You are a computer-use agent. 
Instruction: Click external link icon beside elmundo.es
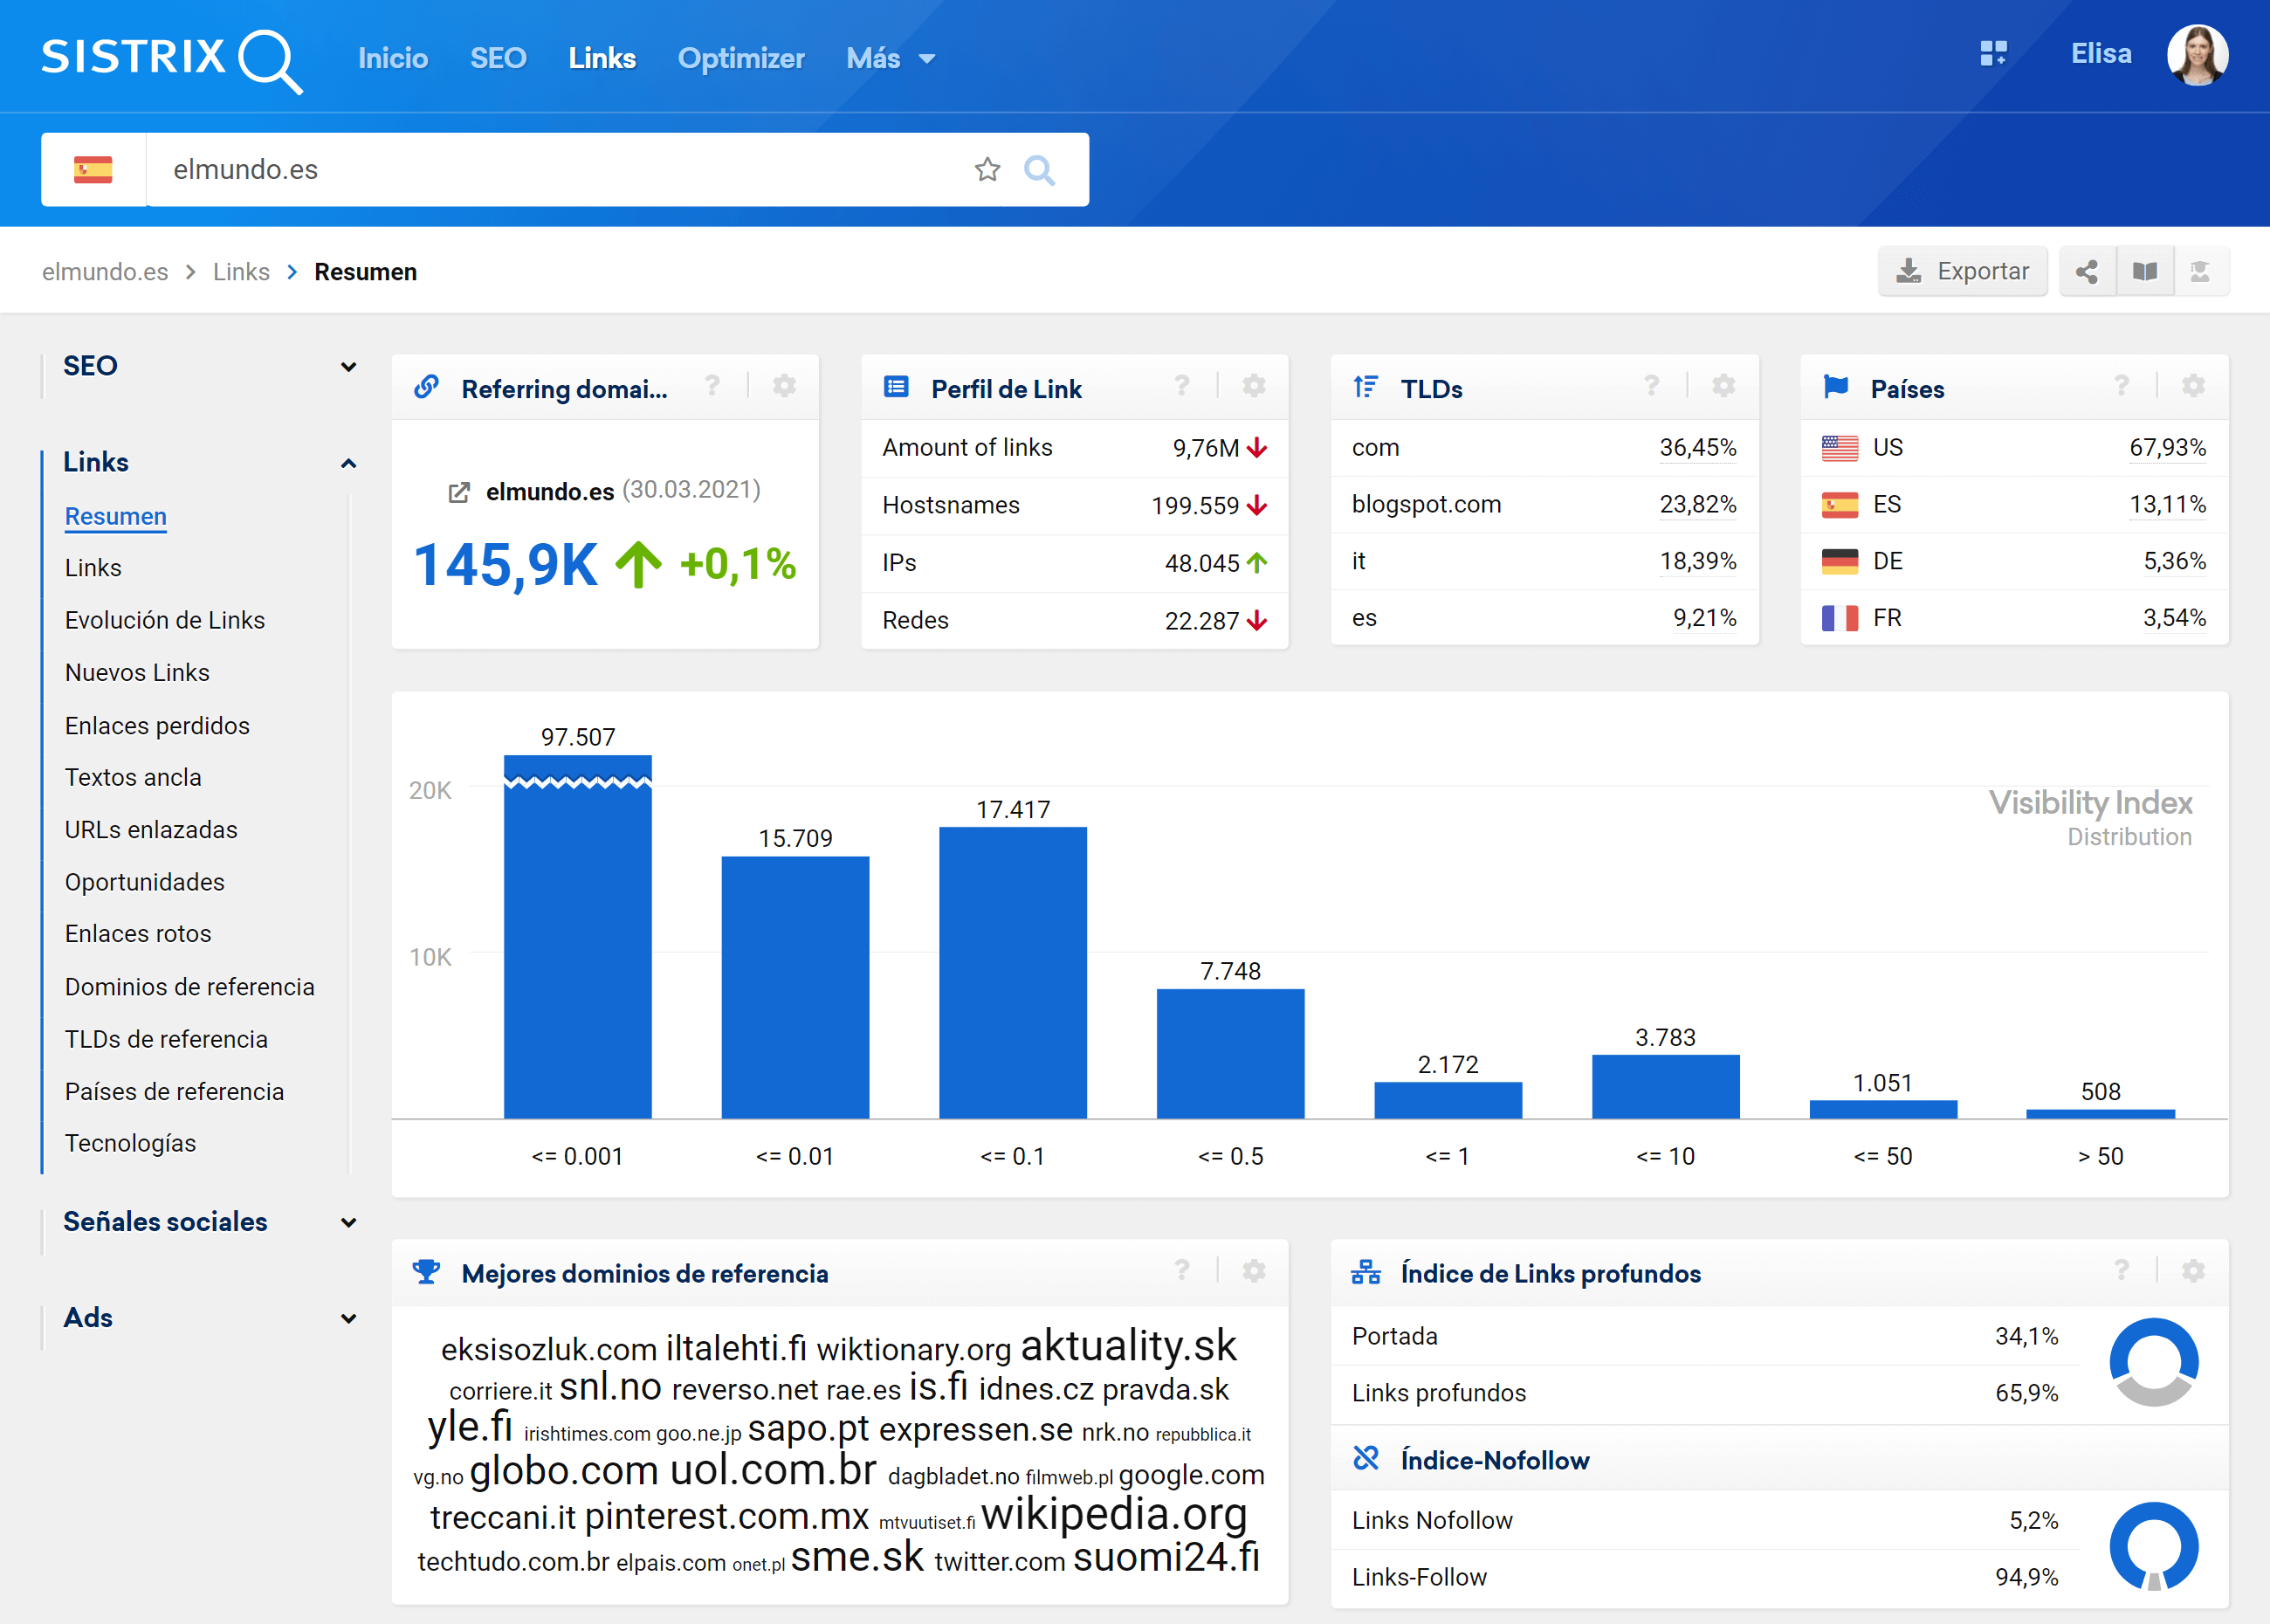[x=459, y=492]
